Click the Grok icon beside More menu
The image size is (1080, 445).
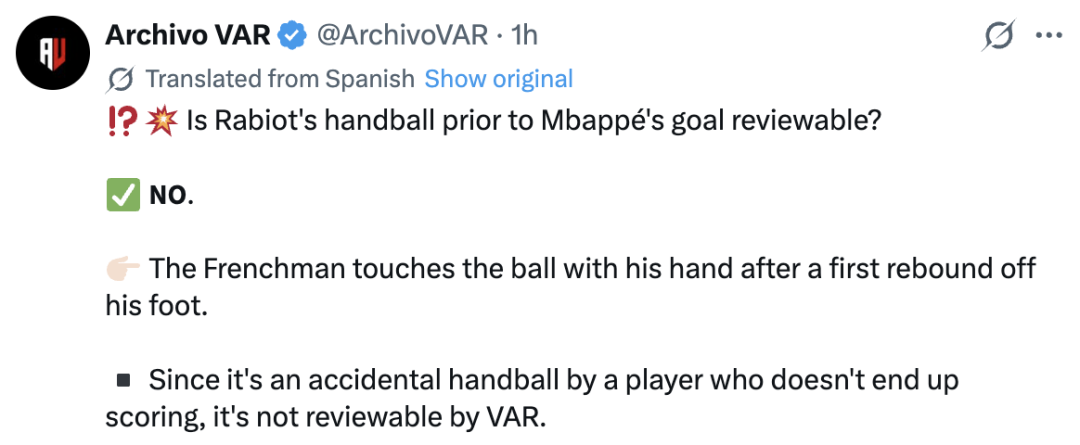999,35
